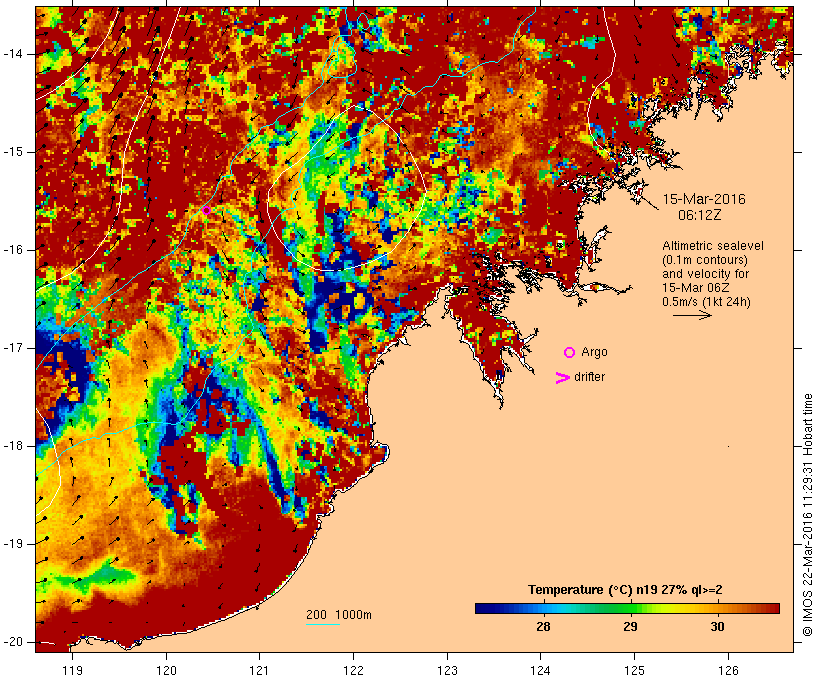
Task: Click the 122 longitude axis label
Action: [x=353, y=671]
